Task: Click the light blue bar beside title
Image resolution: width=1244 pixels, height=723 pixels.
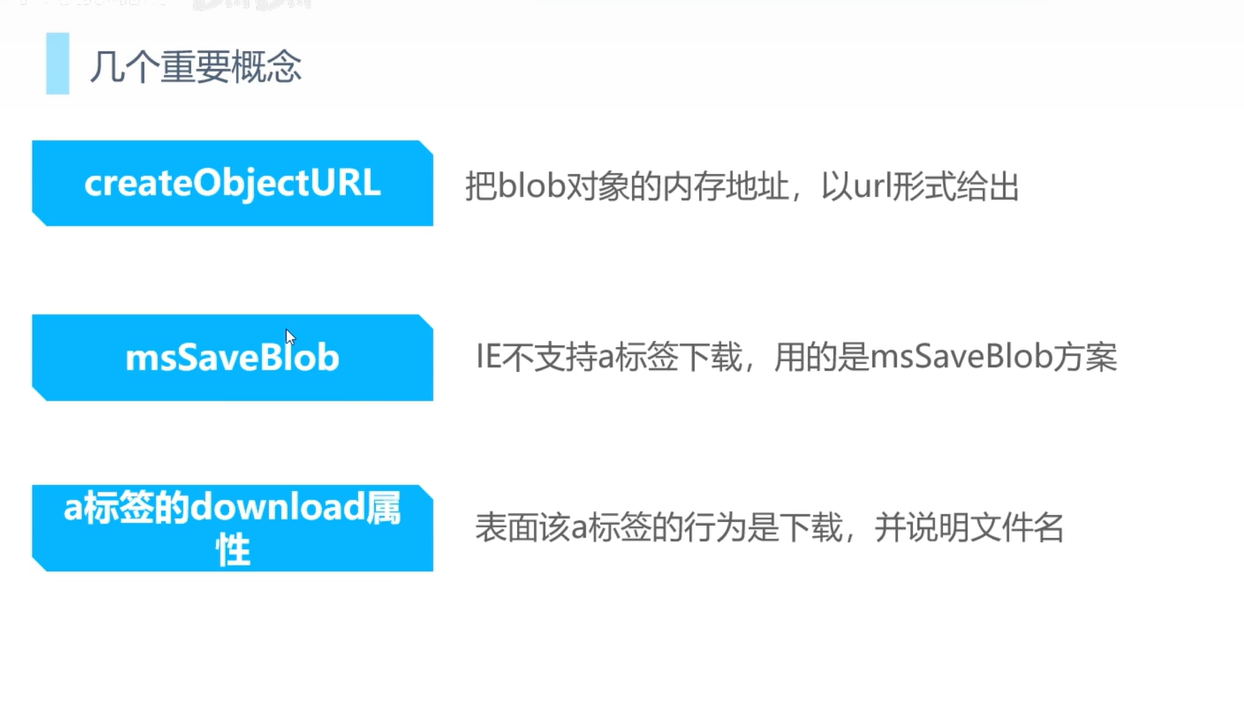Action: click(58, 63)
